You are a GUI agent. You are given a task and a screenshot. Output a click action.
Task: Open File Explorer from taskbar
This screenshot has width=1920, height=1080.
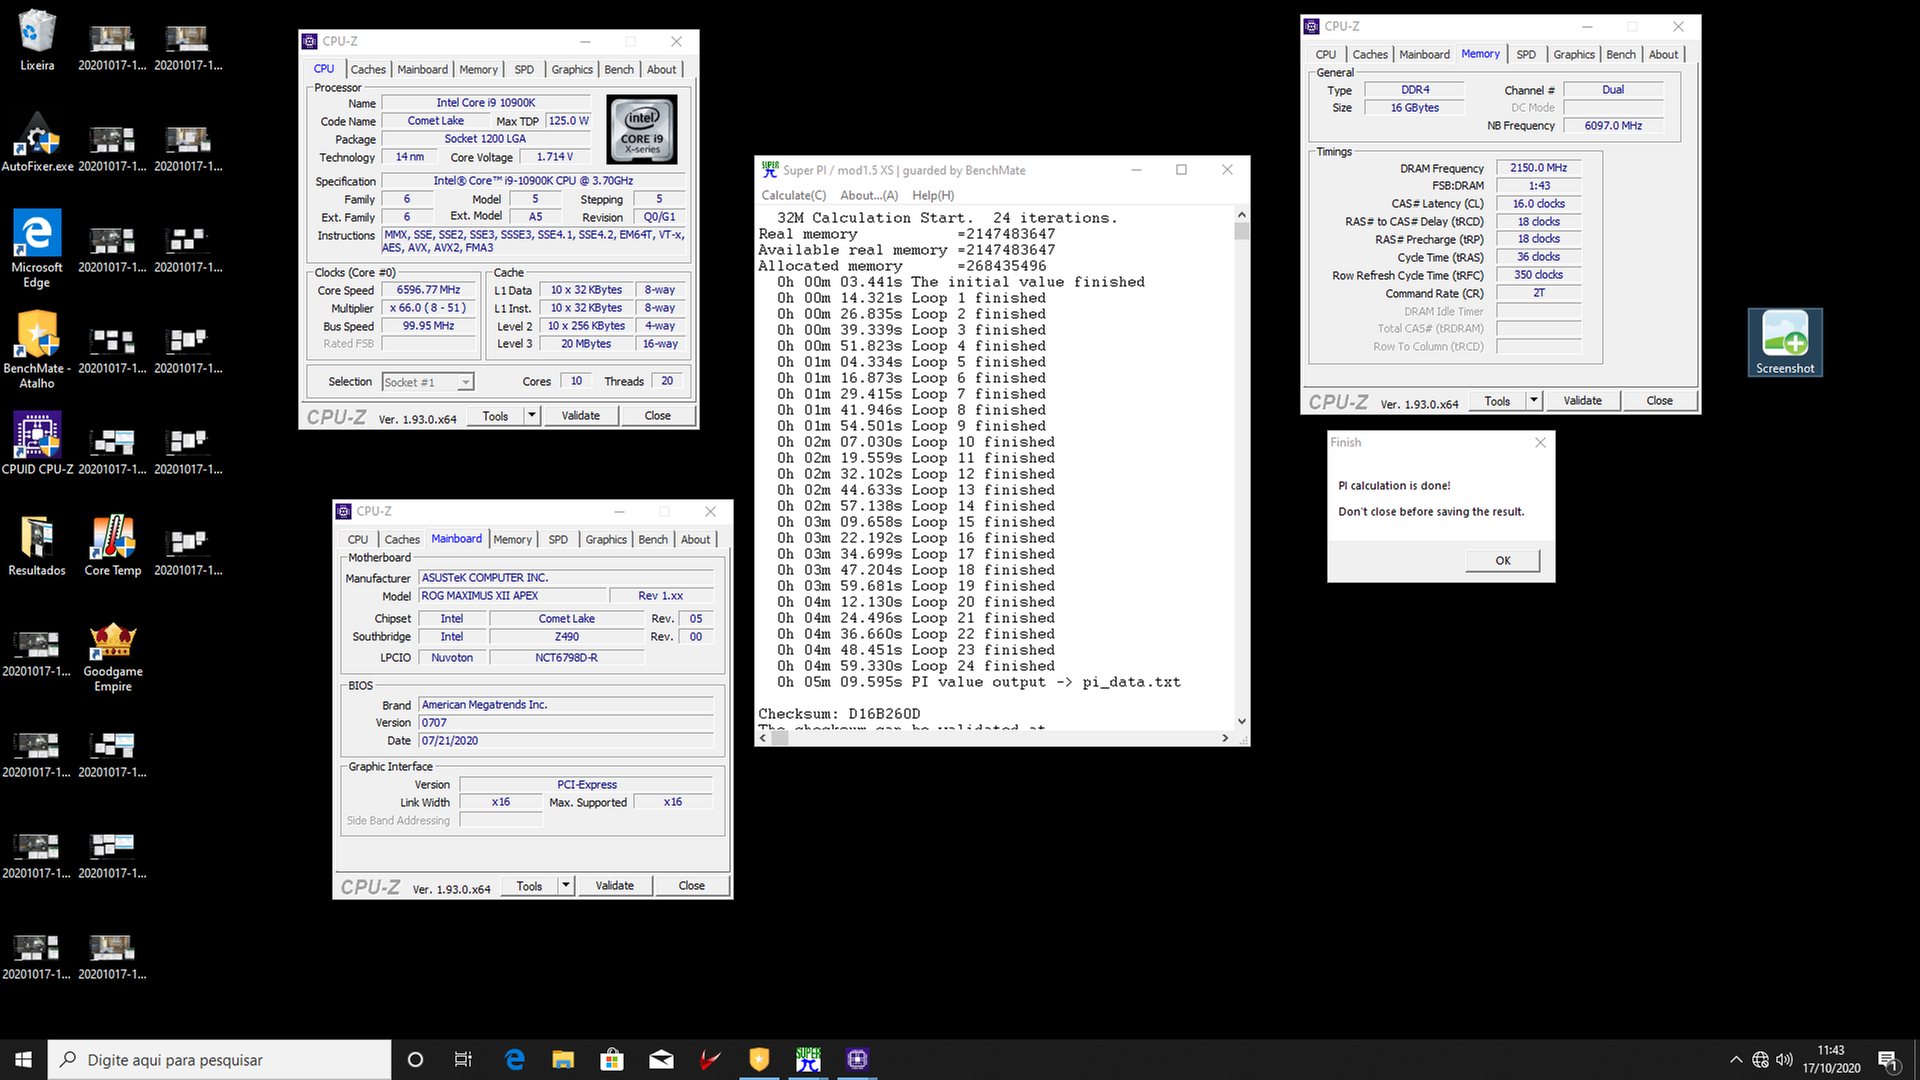(x=563, y=1060)
